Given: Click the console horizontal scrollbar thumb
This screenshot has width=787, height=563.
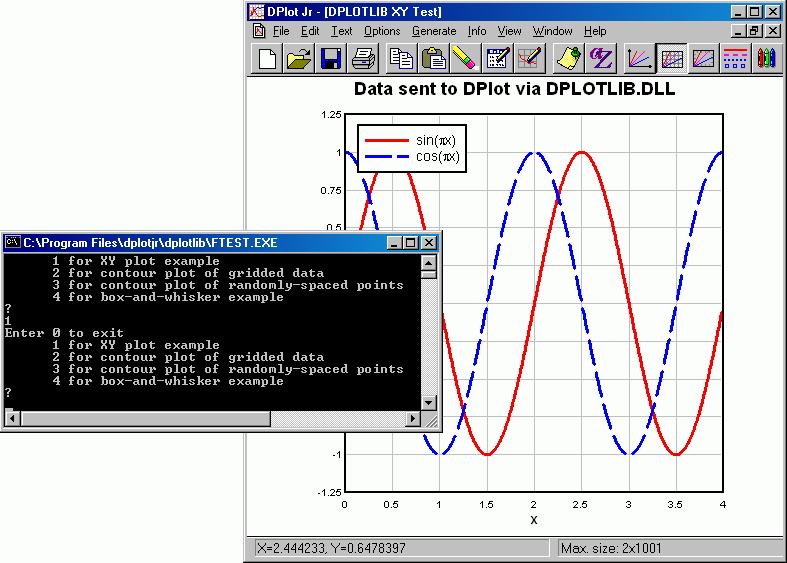Looking at the screenshot, I should point(145,418).
